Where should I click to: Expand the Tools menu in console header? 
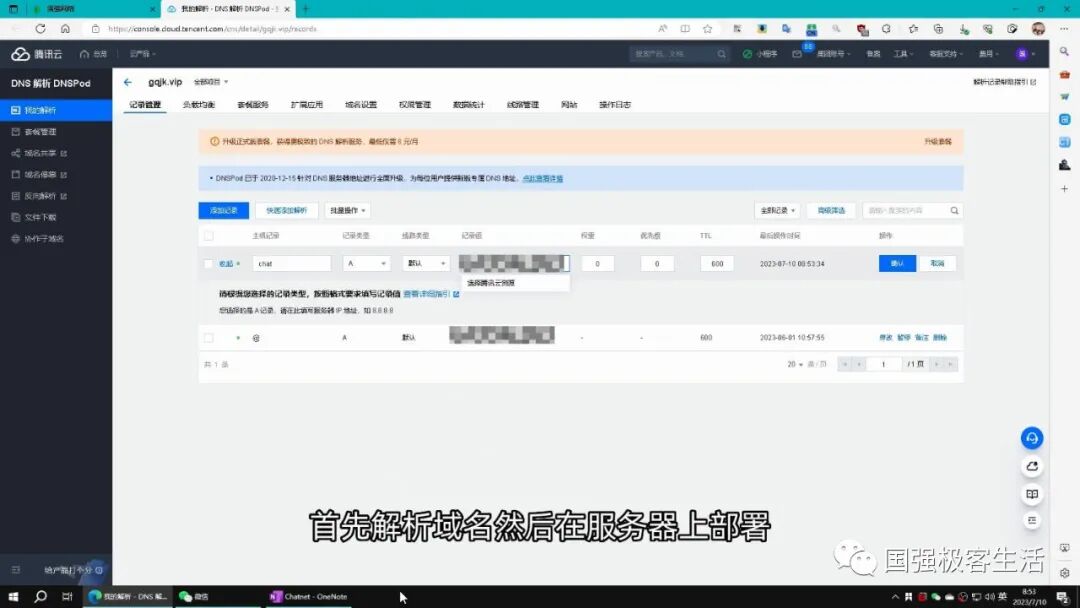click(x=903, y=54)
